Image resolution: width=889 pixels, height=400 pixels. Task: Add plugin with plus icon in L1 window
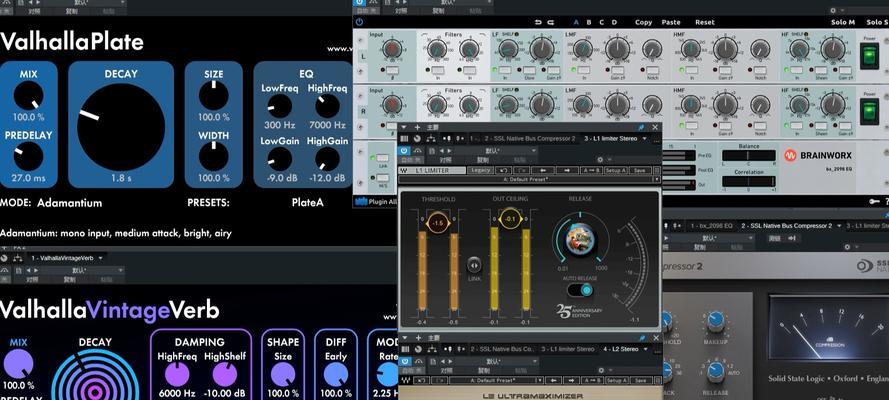point(417,127)
